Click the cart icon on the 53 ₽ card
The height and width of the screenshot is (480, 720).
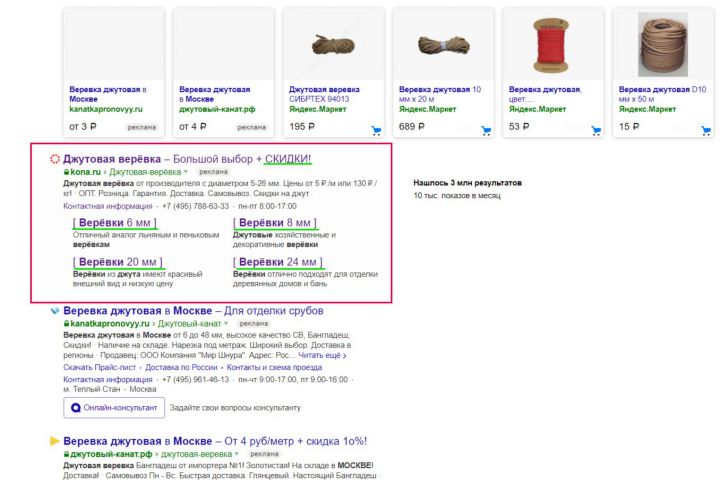(x=596, y=131)
